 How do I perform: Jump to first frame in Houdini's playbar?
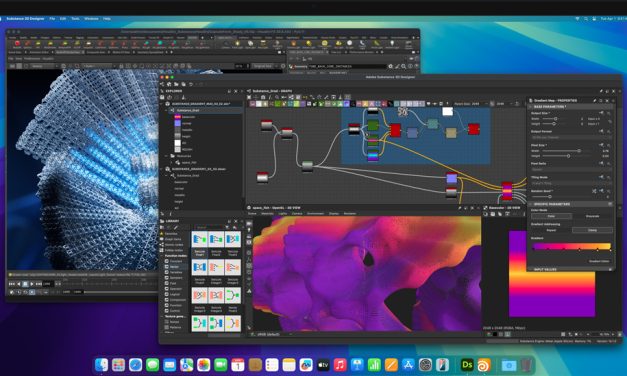tap(12, 284)
